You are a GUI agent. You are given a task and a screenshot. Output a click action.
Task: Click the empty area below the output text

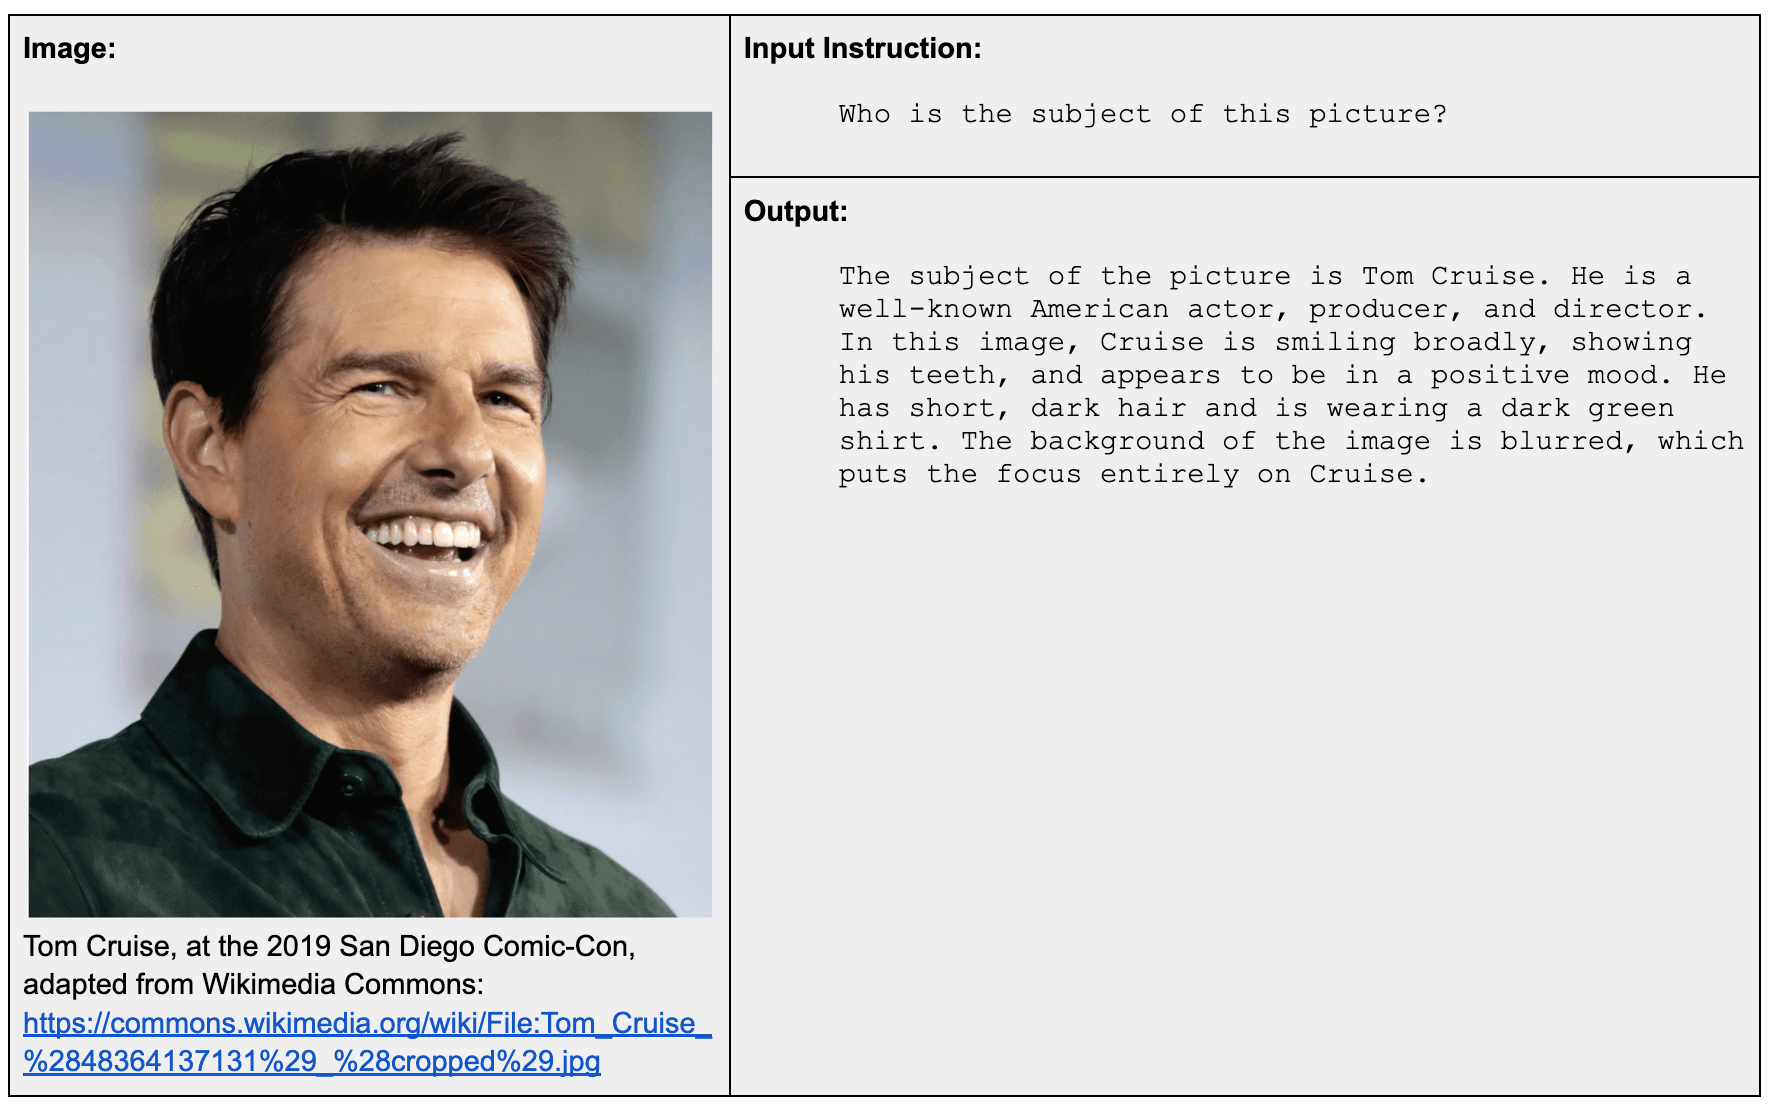point(1244,780)
